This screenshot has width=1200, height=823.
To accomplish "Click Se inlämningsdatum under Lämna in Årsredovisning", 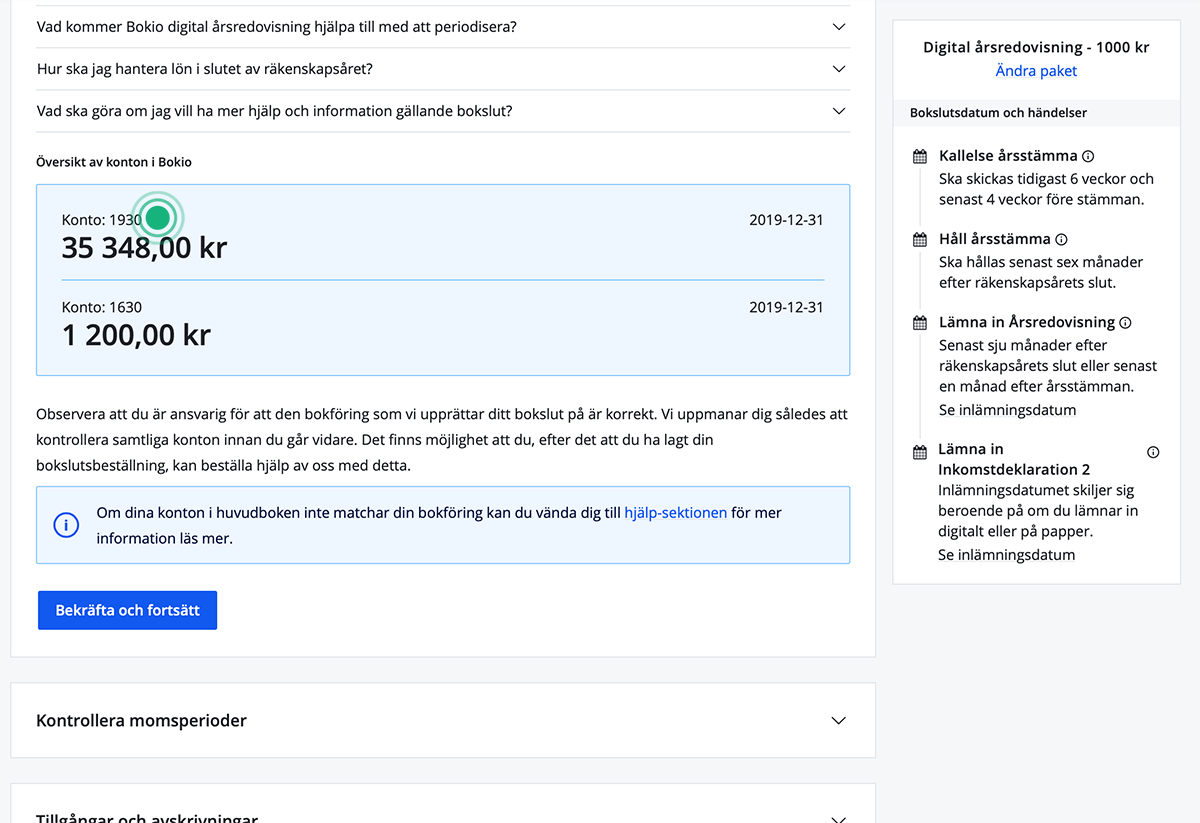I will (1007, 410).
